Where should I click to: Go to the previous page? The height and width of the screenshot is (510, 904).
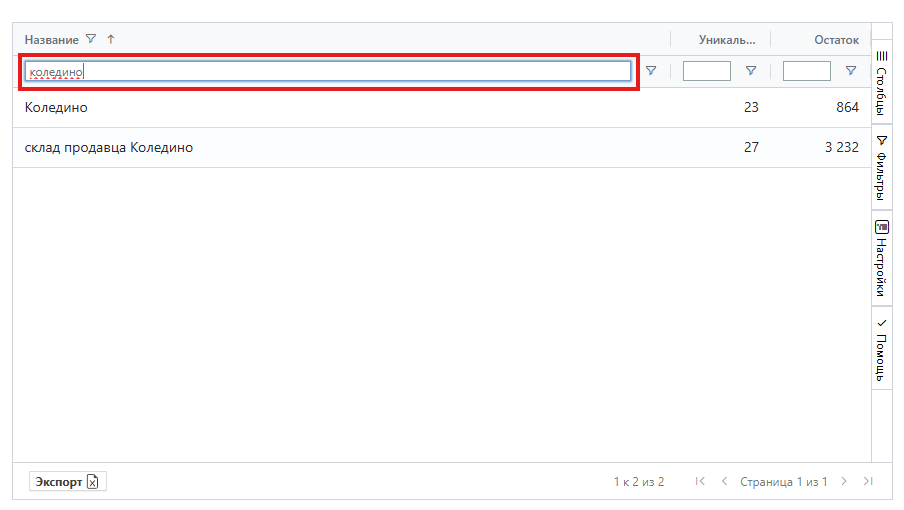point(724,481)
